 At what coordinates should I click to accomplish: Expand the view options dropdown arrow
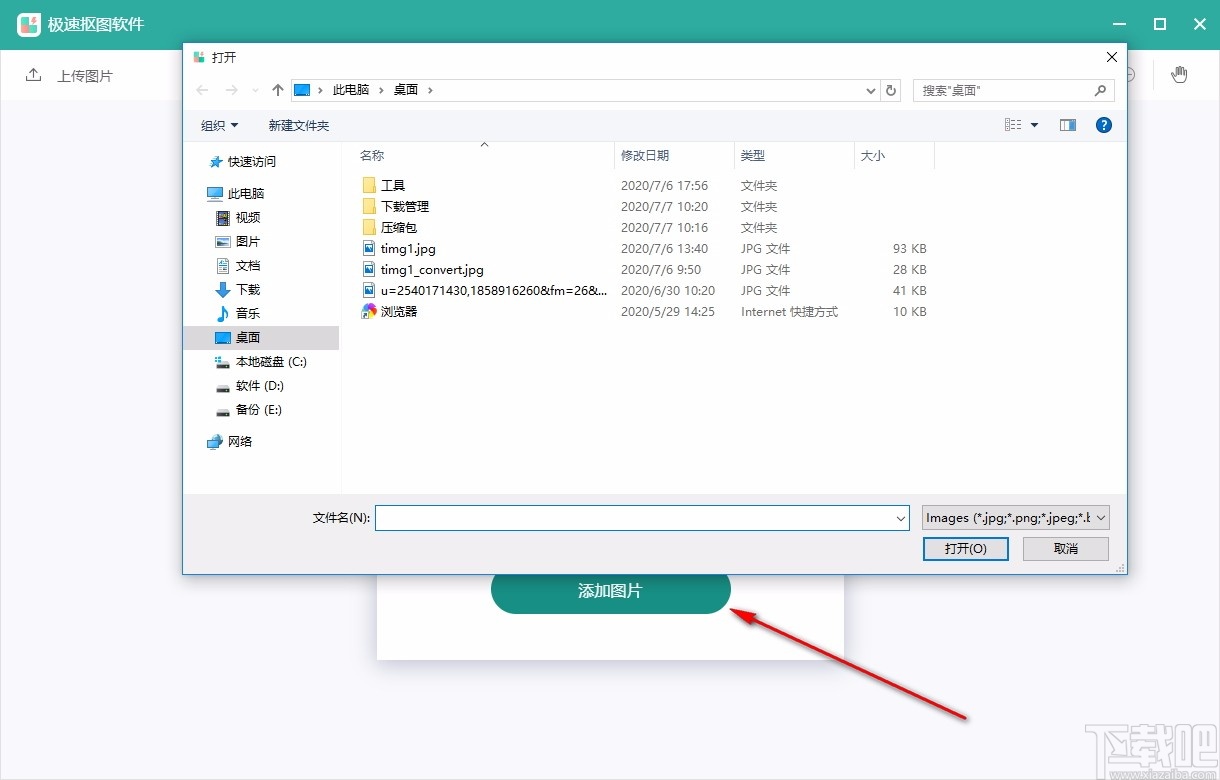1034,125
